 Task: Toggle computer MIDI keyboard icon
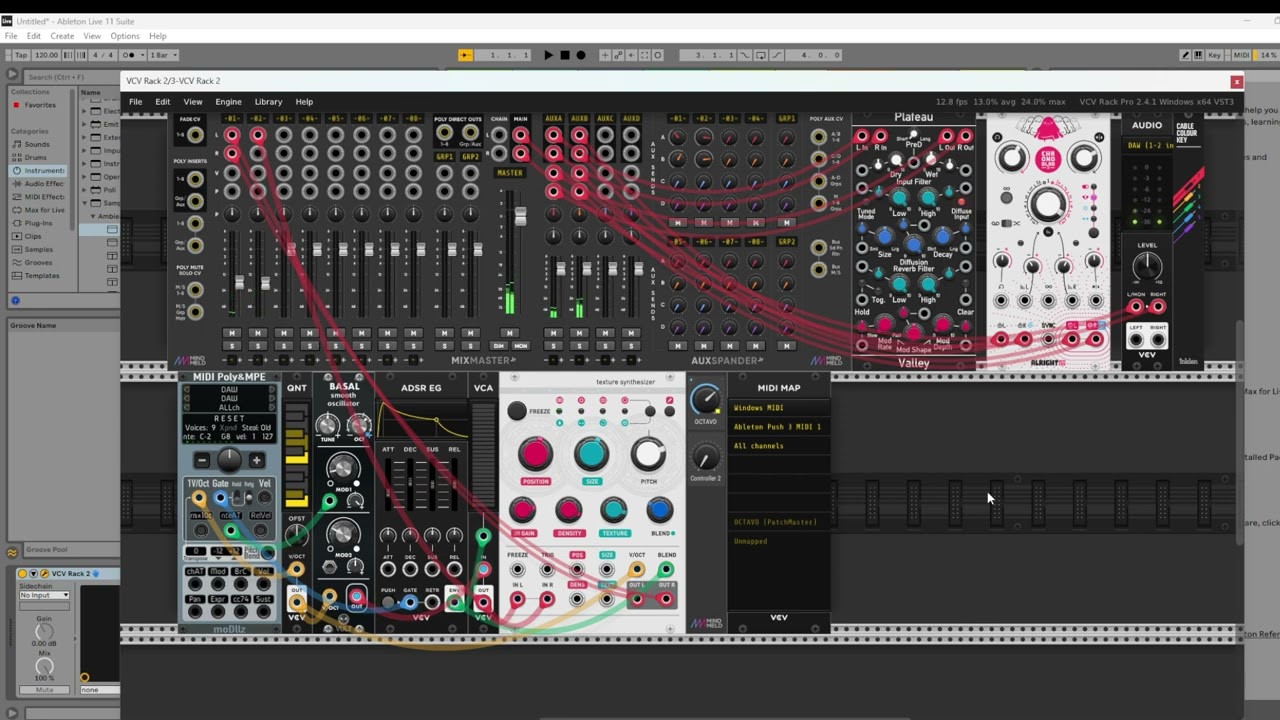coord(1199,55)
